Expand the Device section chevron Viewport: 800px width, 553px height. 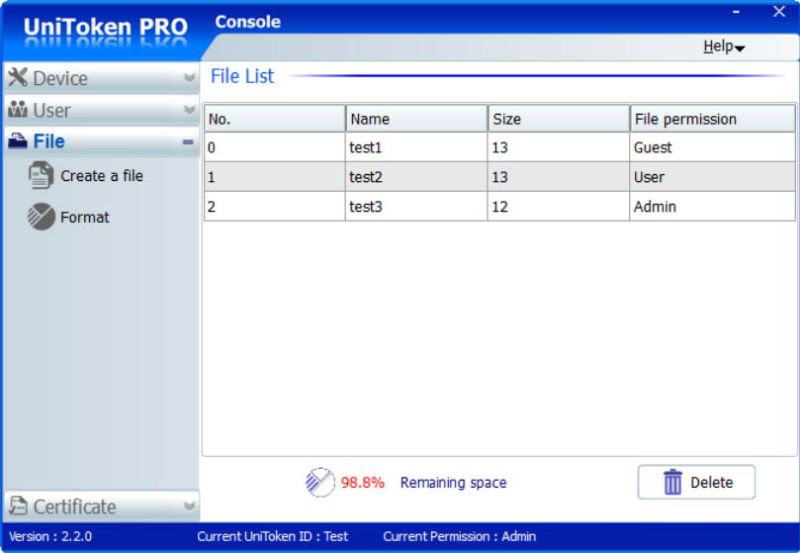(x=189, y=78)
